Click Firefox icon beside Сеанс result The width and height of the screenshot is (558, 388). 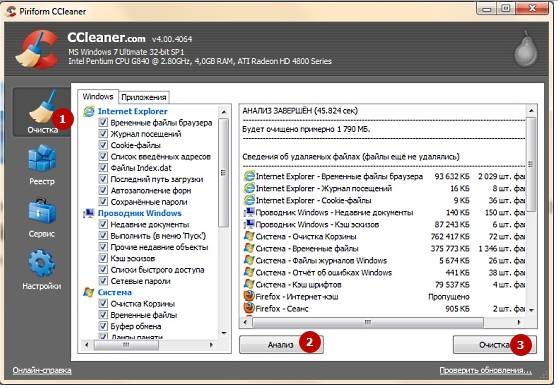coord(249,308)
